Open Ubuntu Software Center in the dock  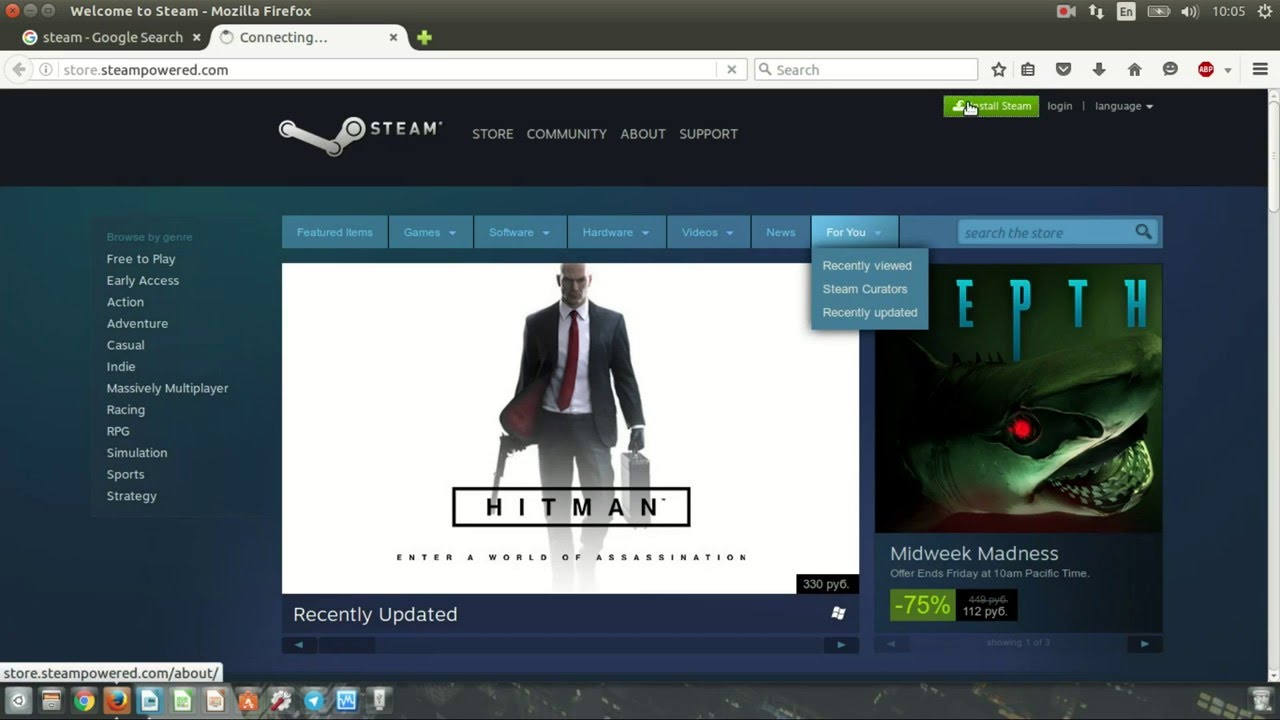(247, 701)
